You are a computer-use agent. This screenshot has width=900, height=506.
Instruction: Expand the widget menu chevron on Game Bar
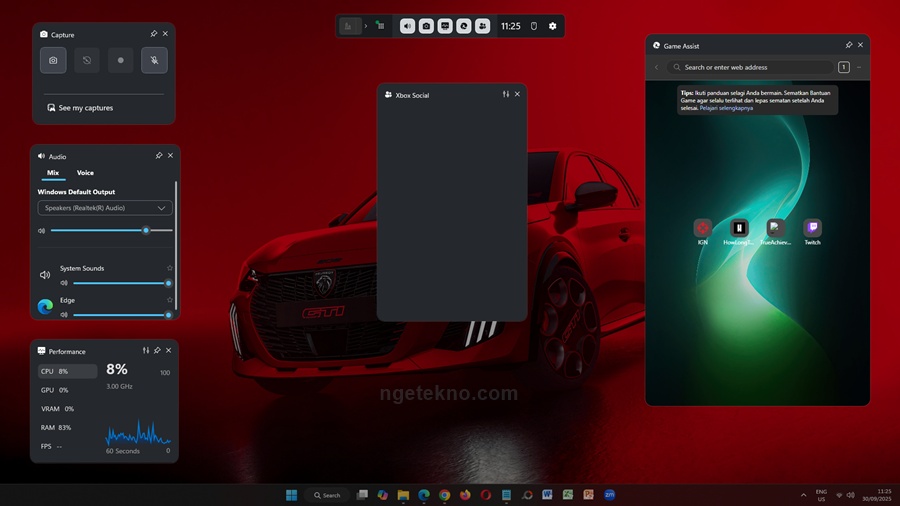pyautogui.click(x=365, y=26)
